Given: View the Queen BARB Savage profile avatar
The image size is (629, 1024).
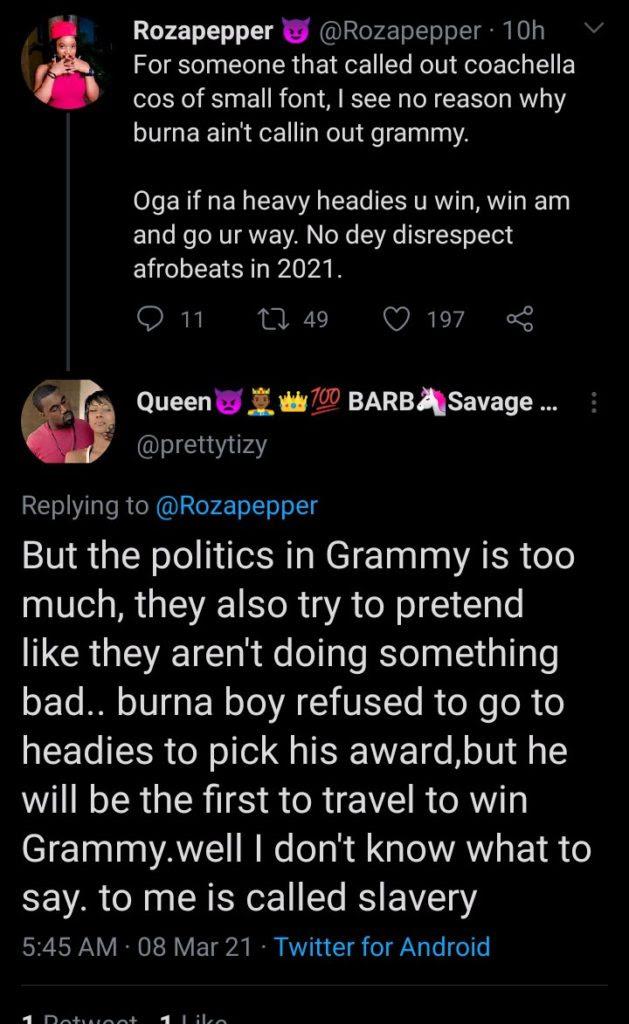Looking at the screenshot, I should click(x=67, y=421).
